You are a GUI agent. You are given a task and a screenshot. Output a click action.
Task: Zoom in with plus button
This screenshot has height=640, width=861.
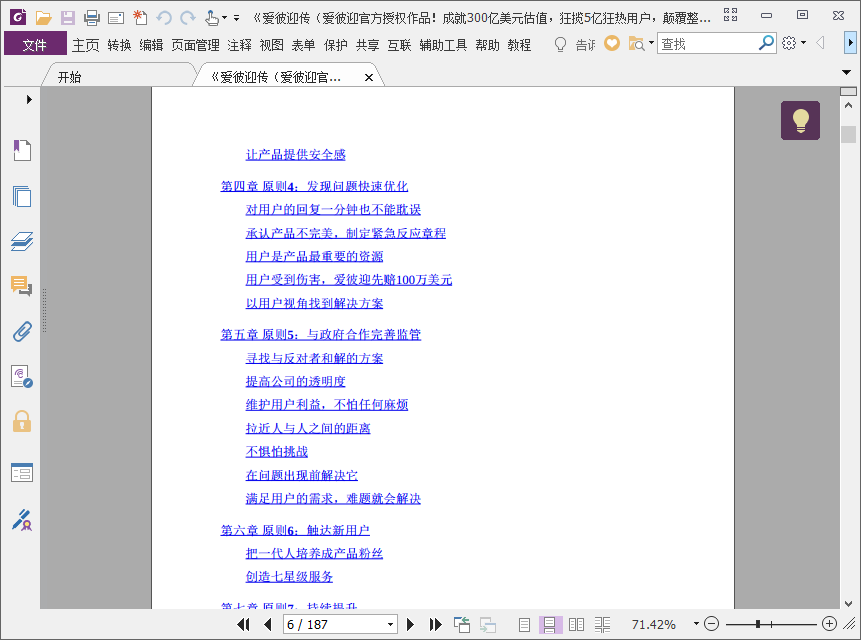point(829,624)
